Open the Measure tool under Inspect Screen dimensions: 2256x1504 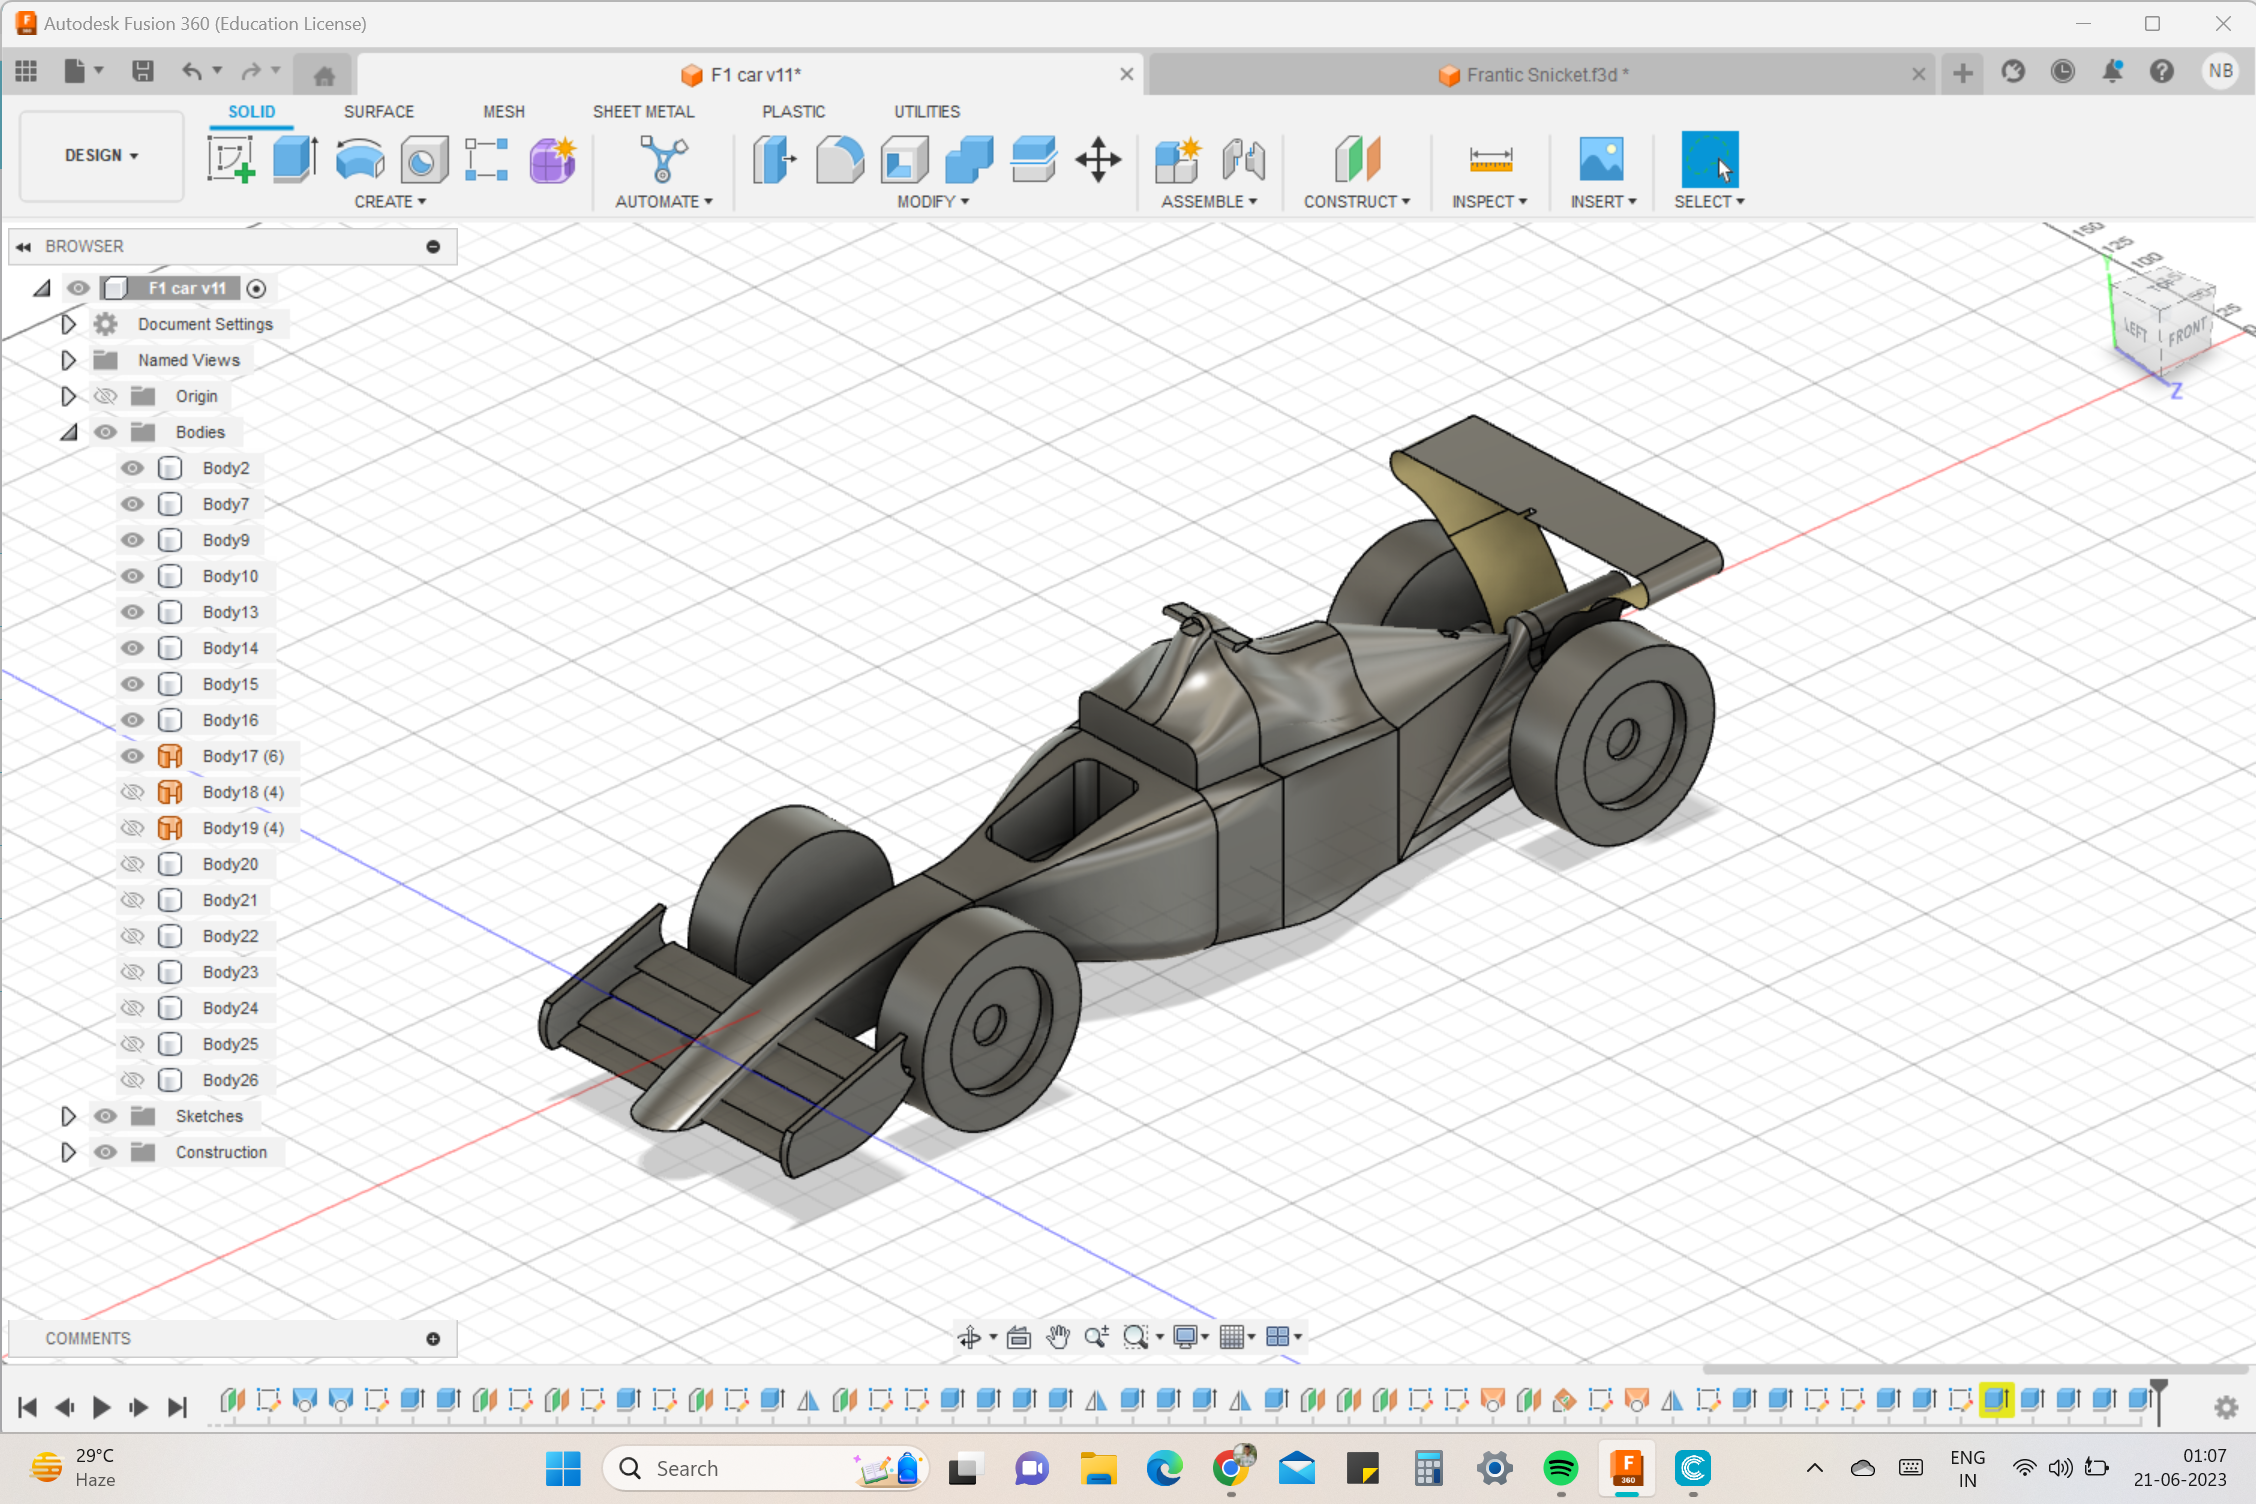pos(1489,158)
